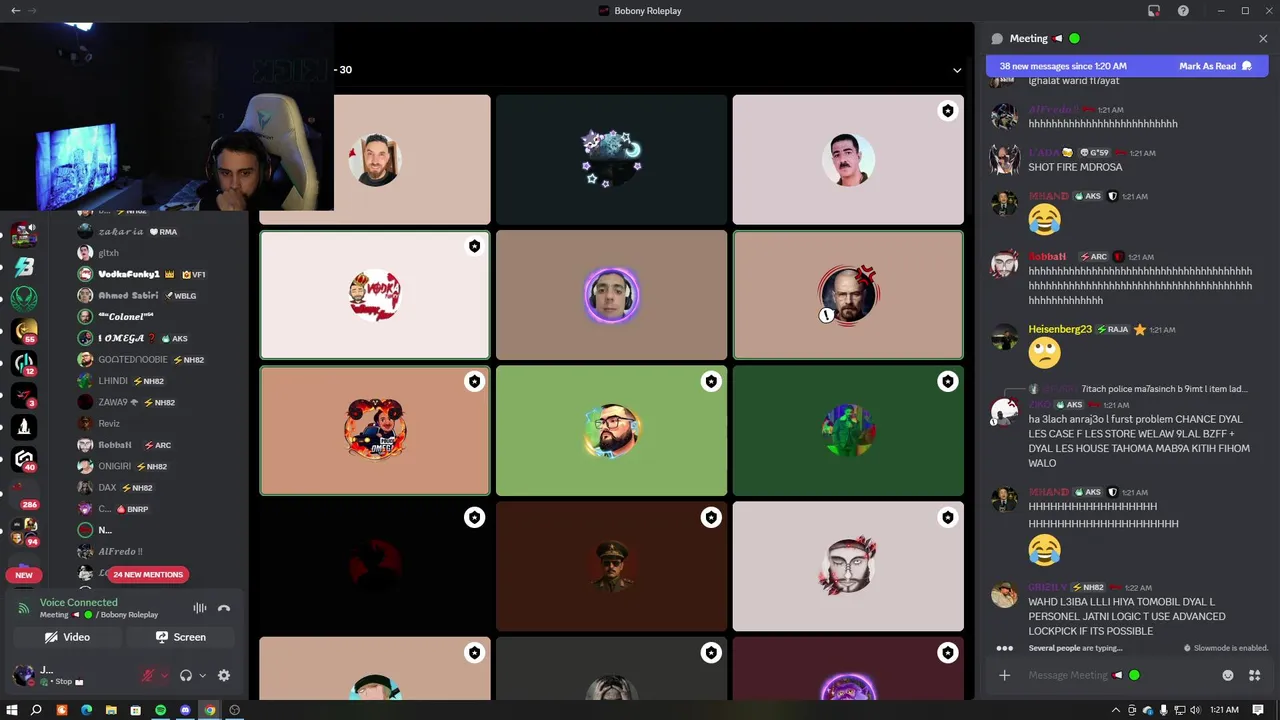This screenshot has width=1280, height=720.
Task: Click the 'SHOT FIRE MDROSA' message text
Action: 1075,167
